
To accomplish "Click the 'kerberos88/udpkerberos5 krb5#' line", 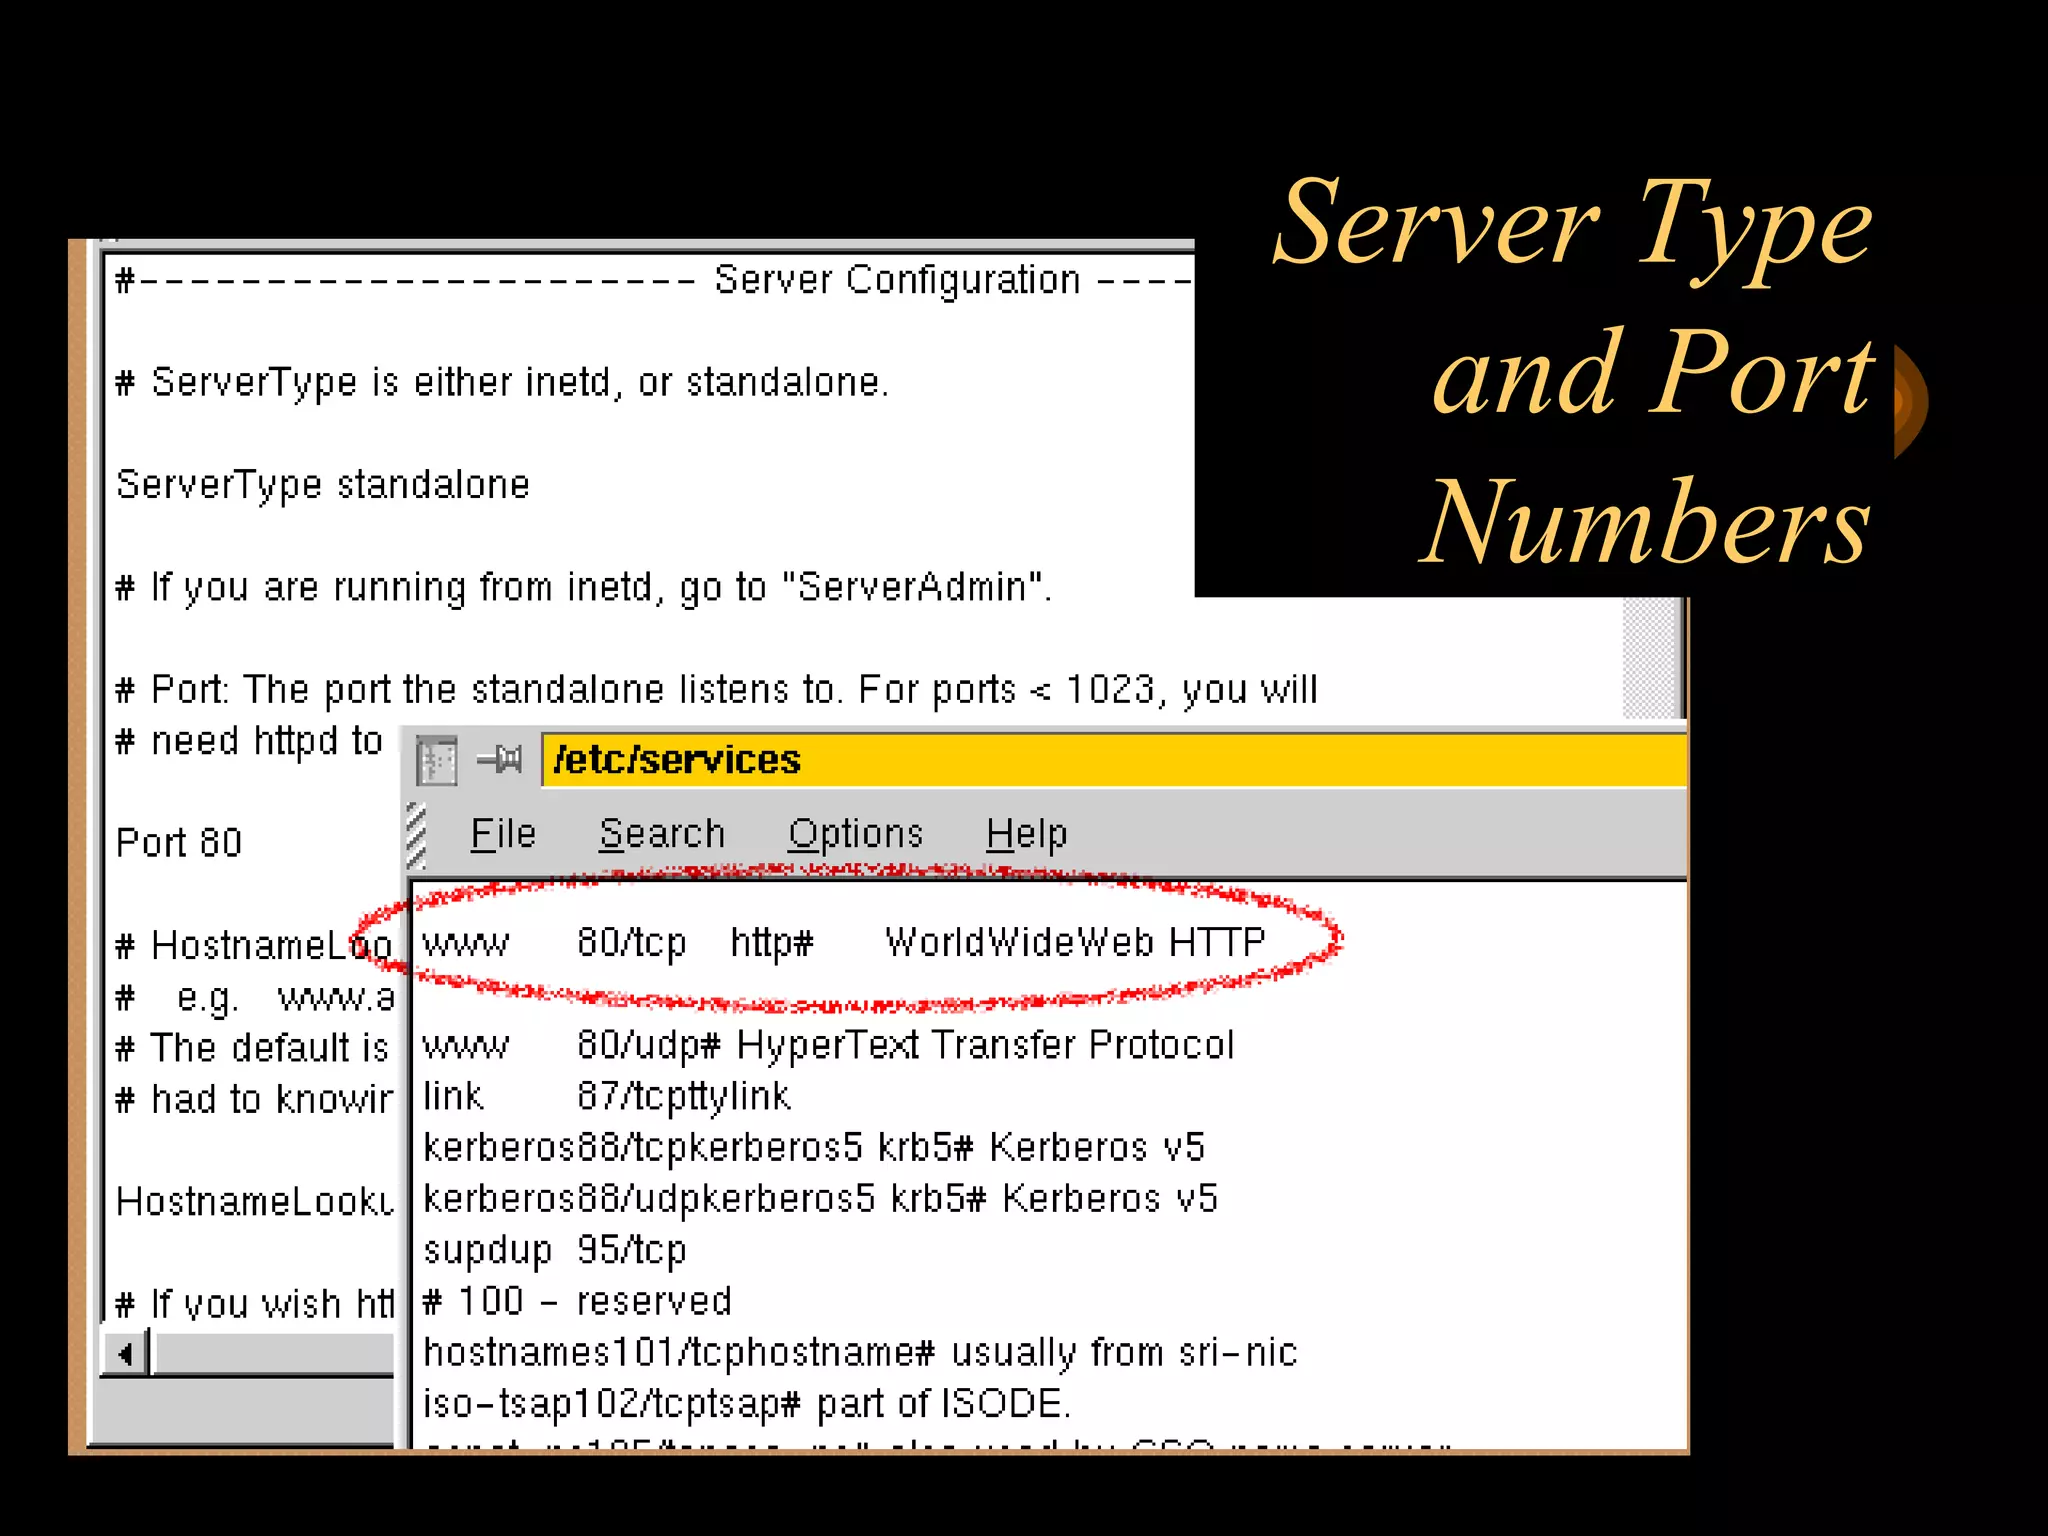I will pyautogui.click(x=821, y=1198).
